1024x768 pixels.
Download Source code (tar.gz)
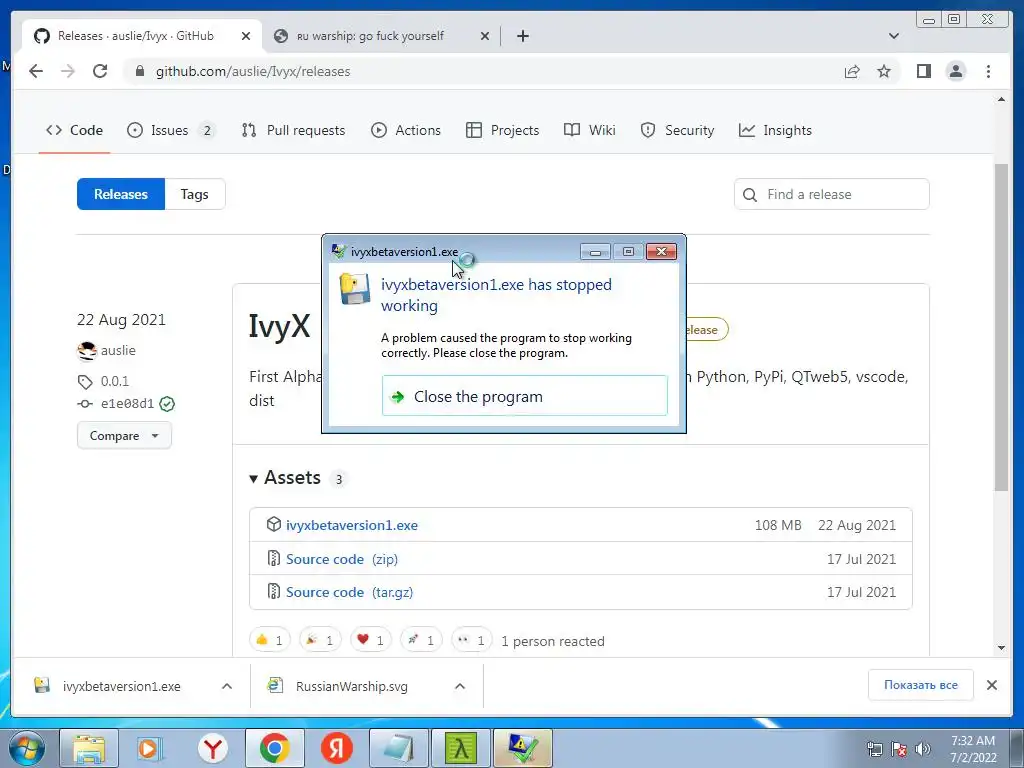(349, 592)
